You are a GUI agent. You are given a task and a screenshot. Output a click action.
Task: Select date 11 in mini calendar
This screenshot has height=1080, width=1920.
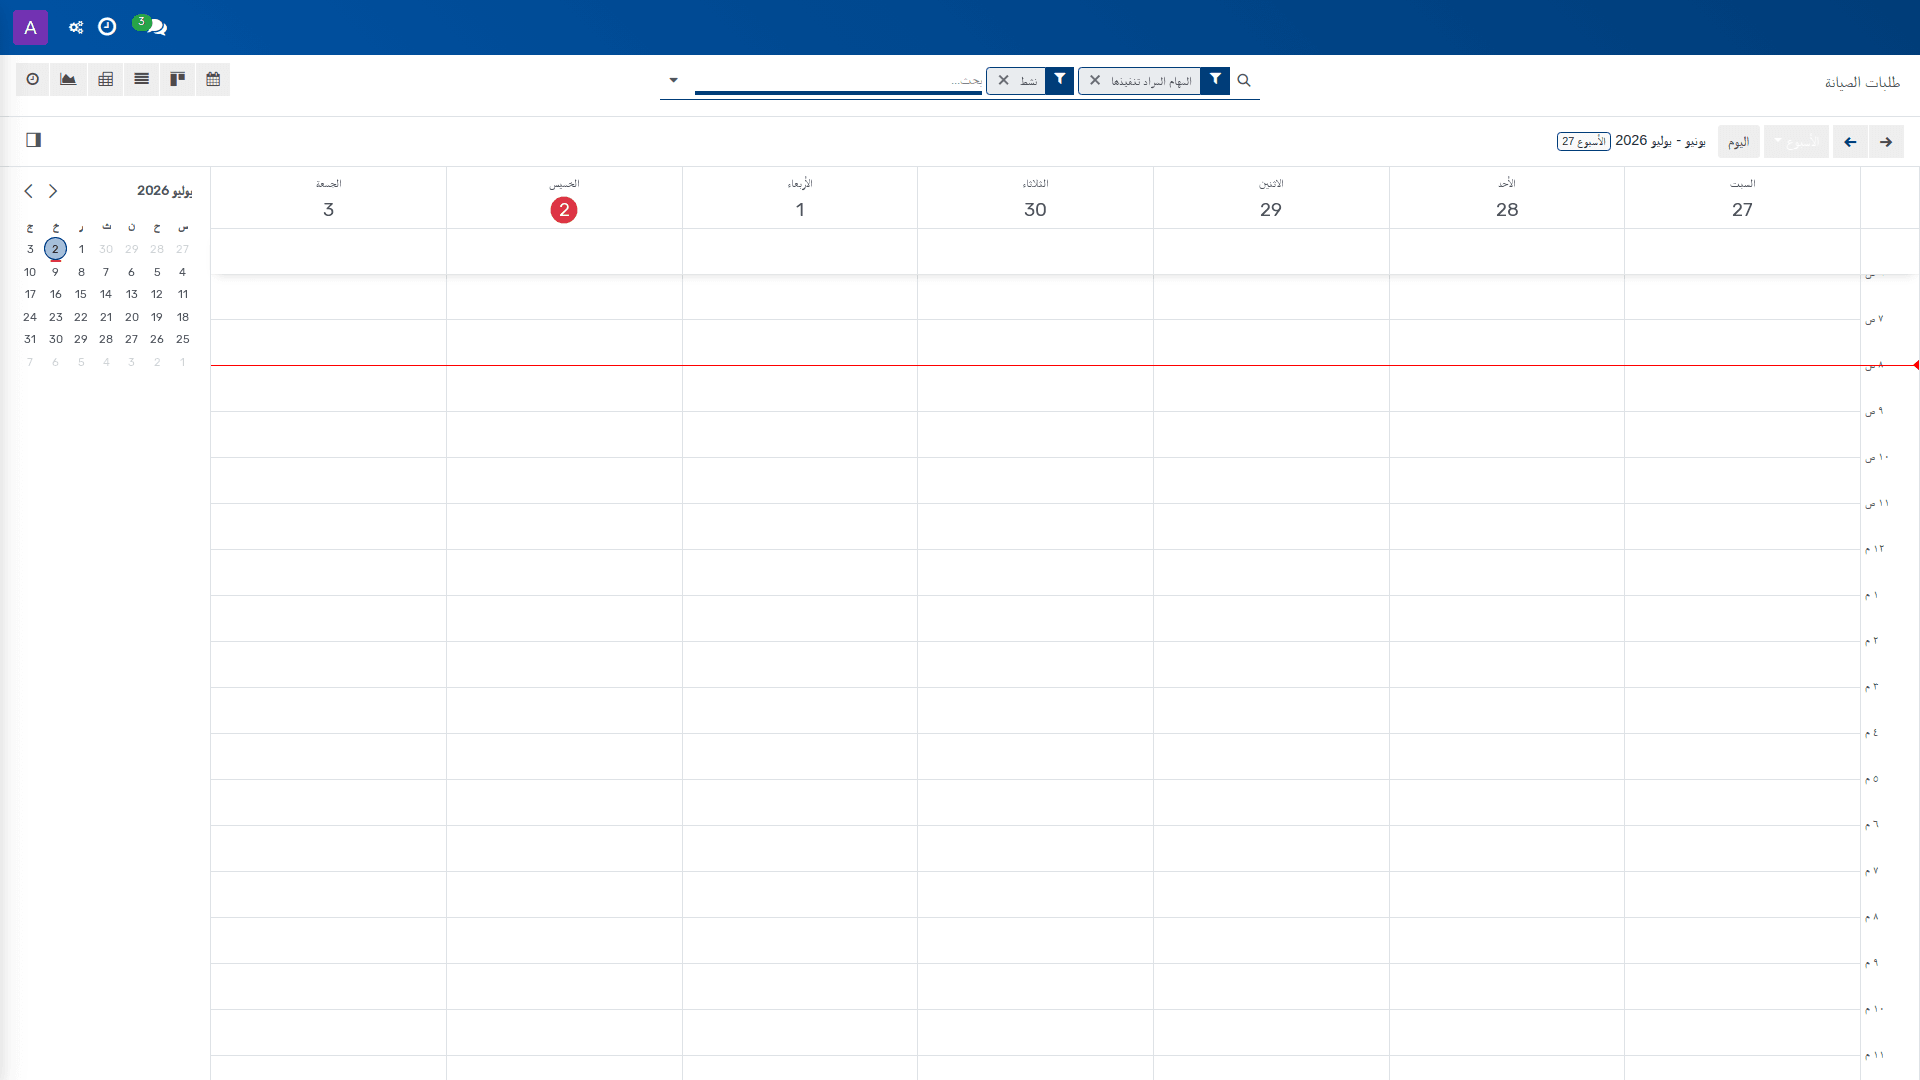pyautogui.click(x=183, y=294)
